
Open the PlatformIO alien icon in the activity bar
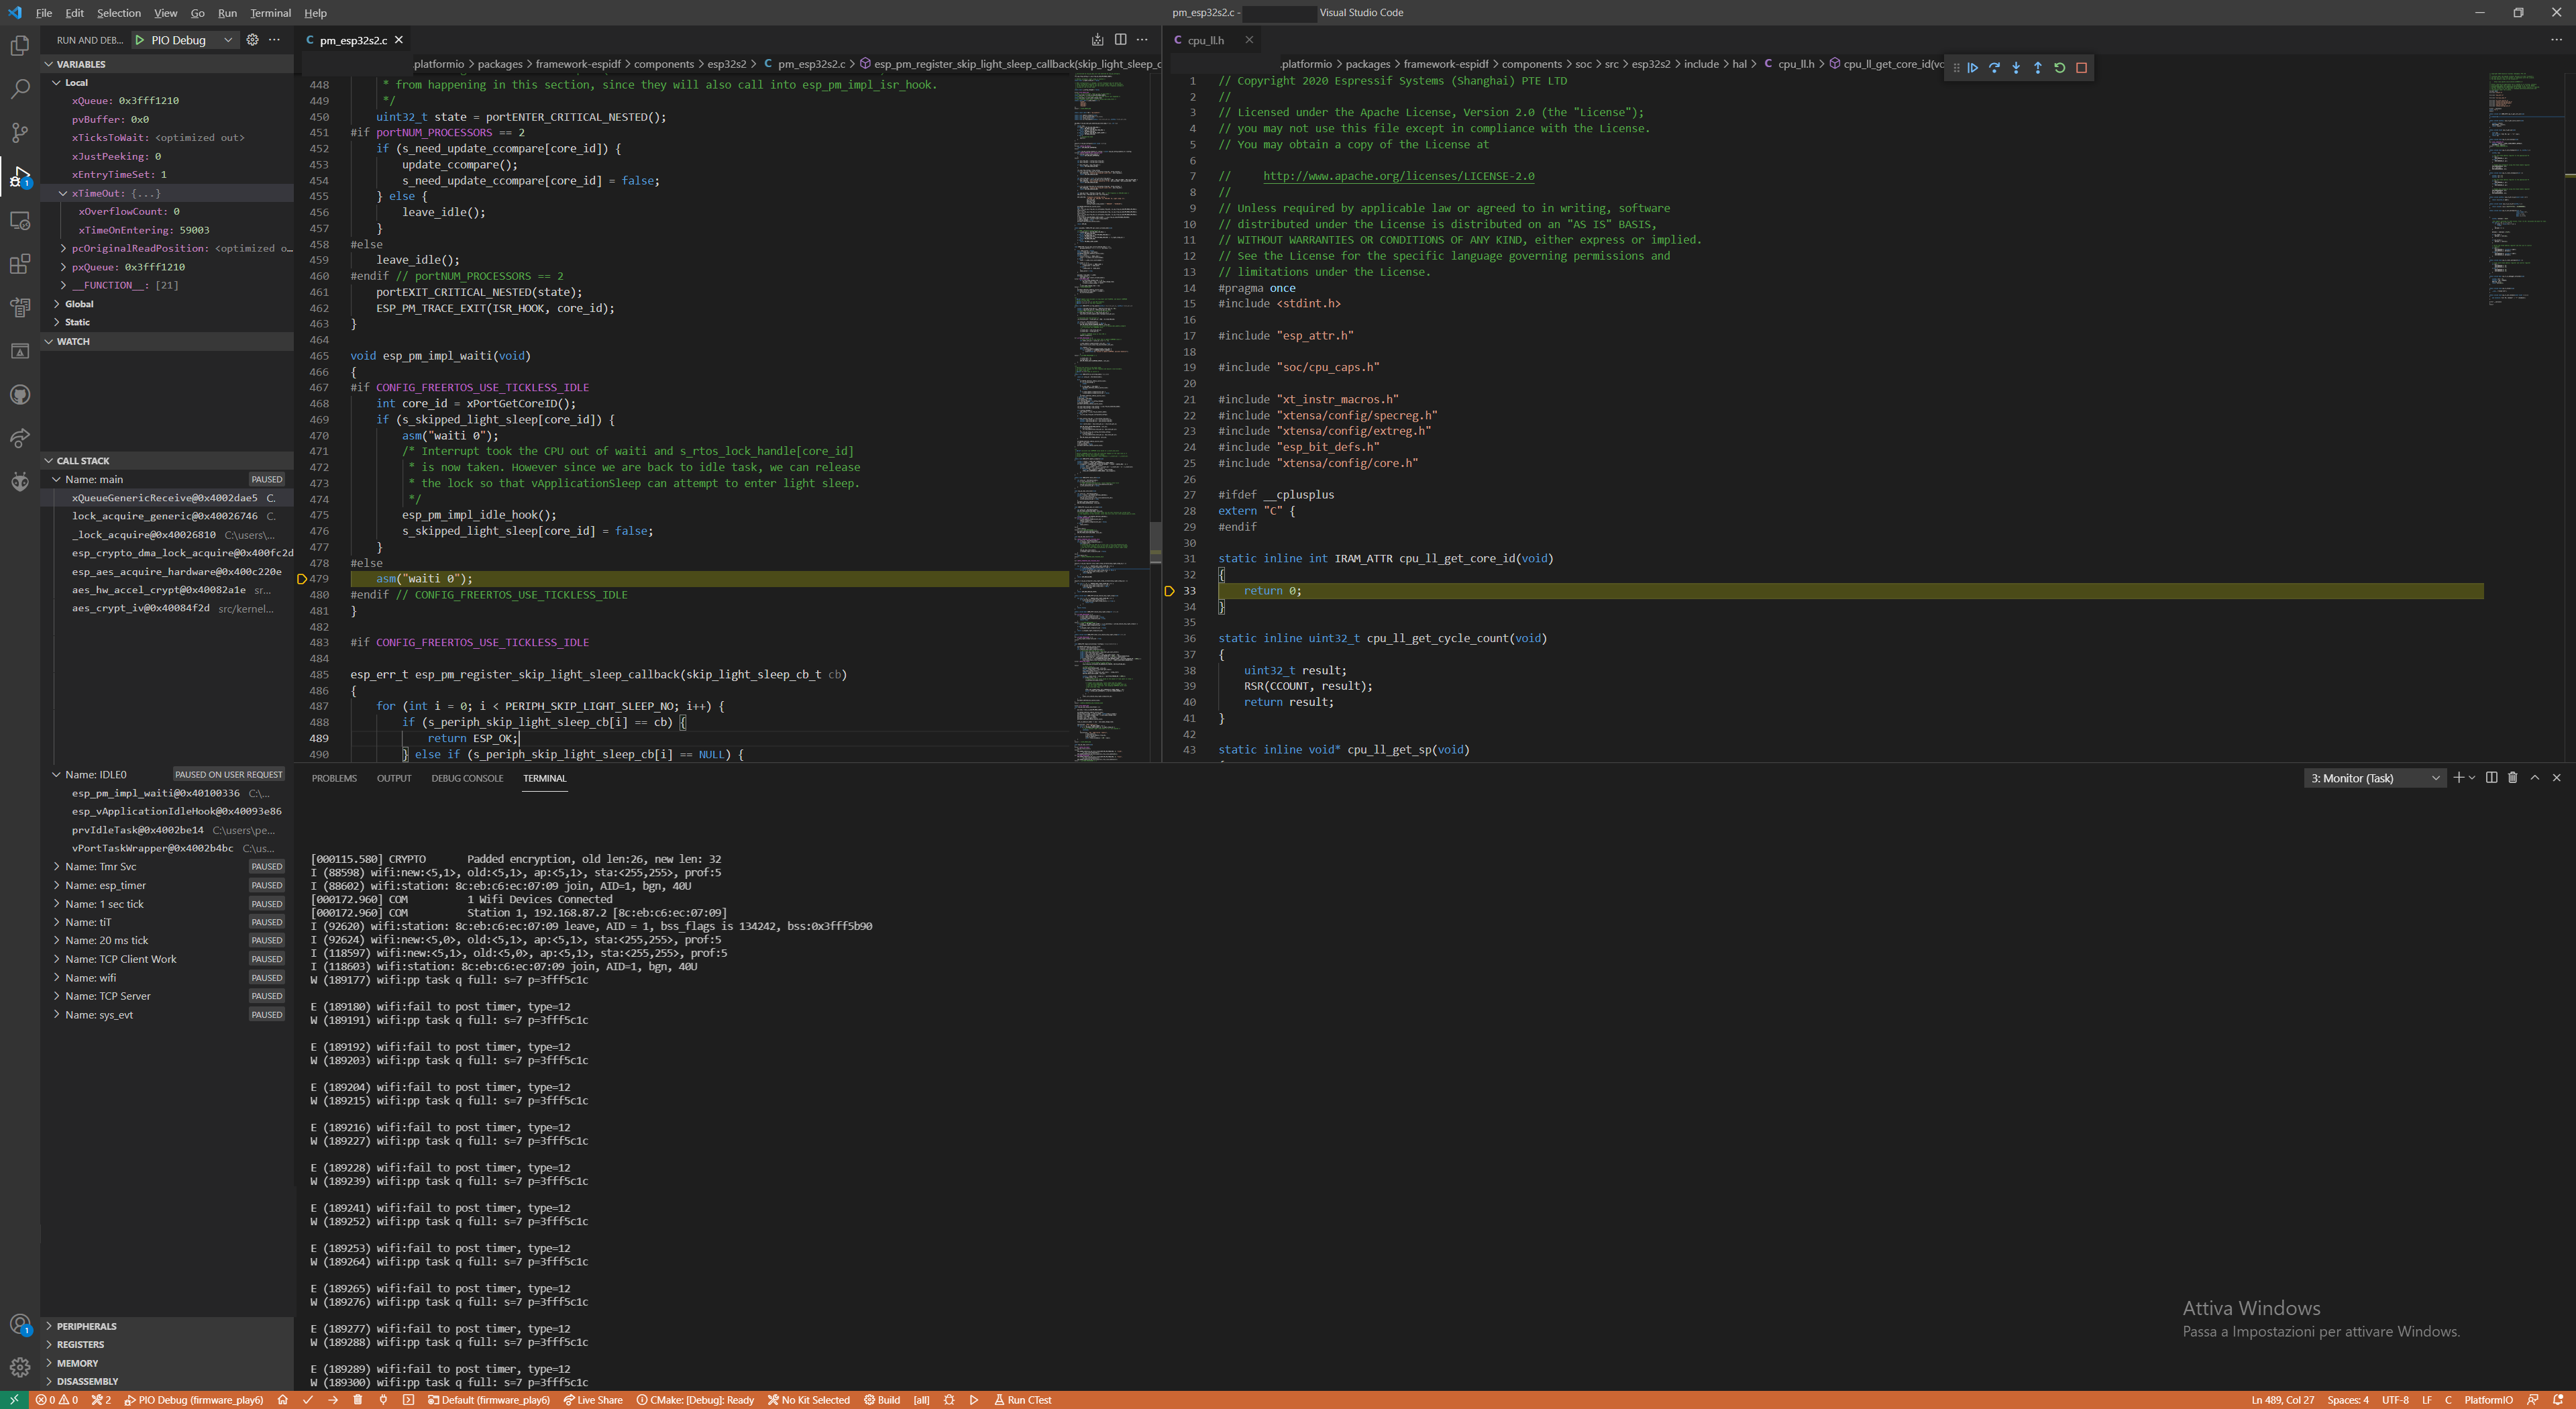[20, 482]
